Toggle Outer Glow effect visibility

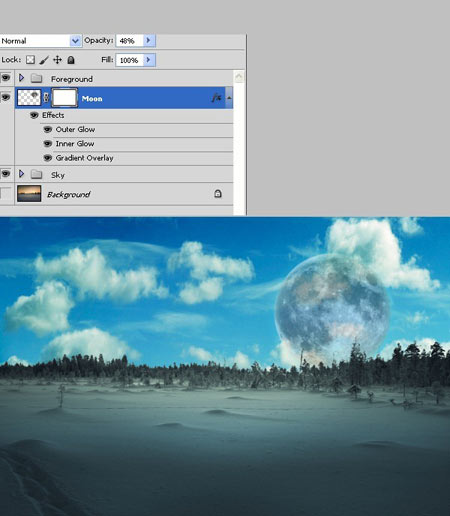coord(48,130)
